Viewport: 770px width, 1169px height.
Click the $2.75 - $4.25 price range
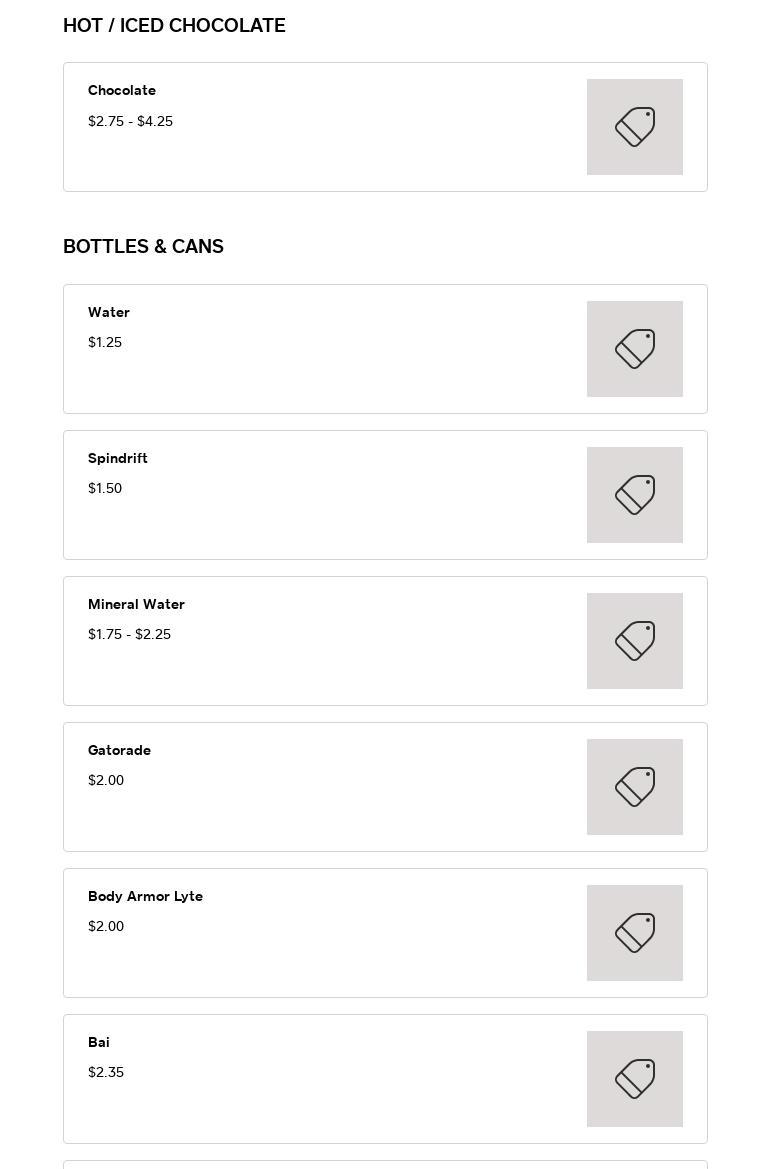[130, 121]
